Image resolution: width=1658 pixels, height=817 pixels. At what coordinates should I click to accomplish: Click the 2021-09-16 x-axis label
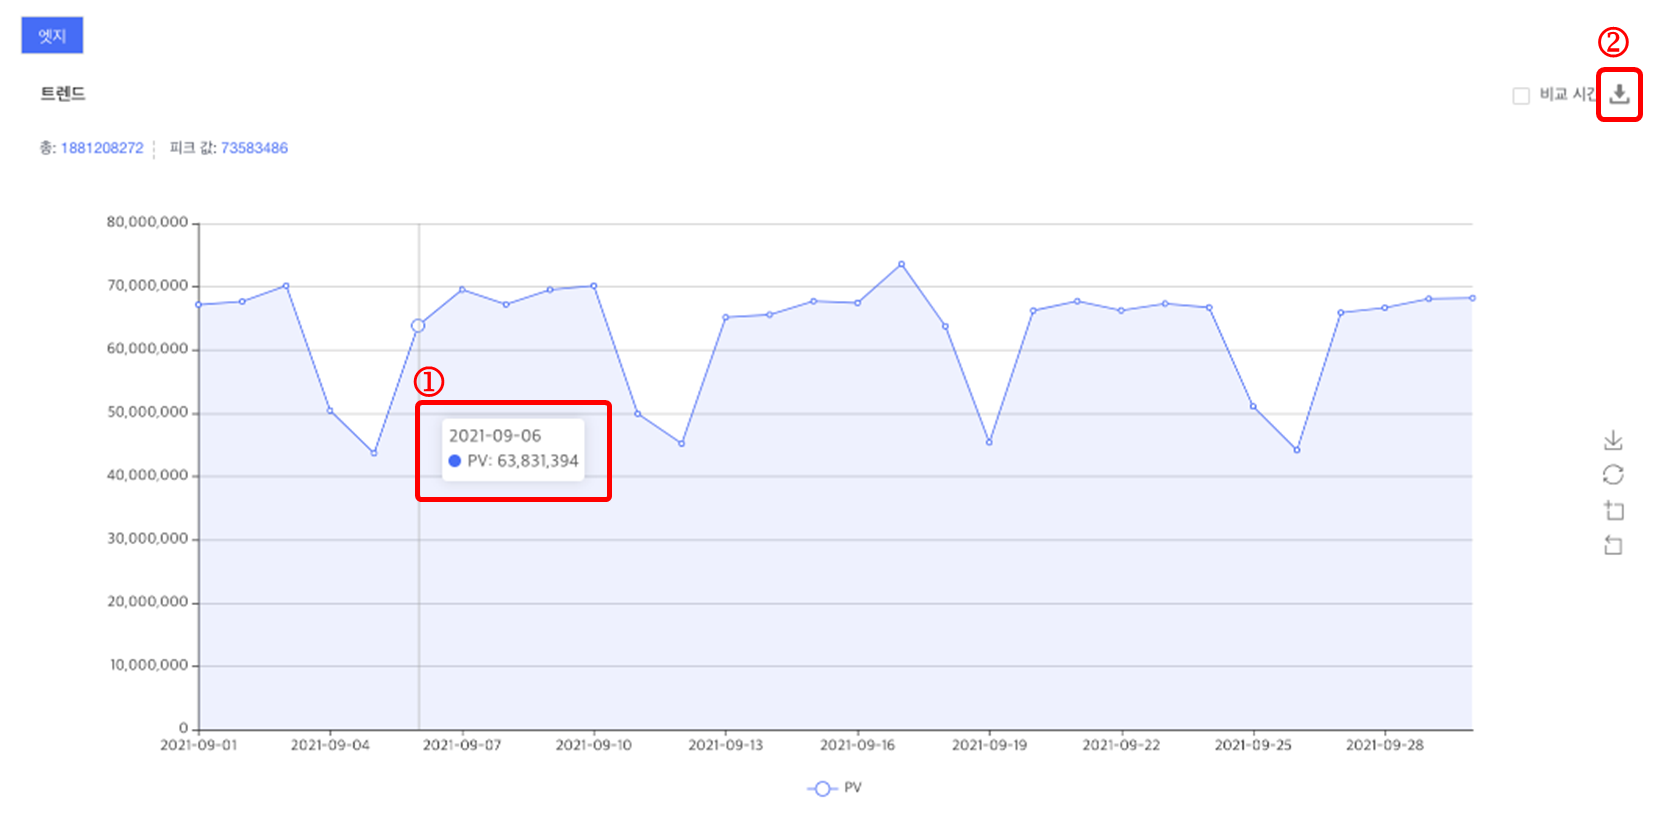pyautogui.click(x=857, y=745)
